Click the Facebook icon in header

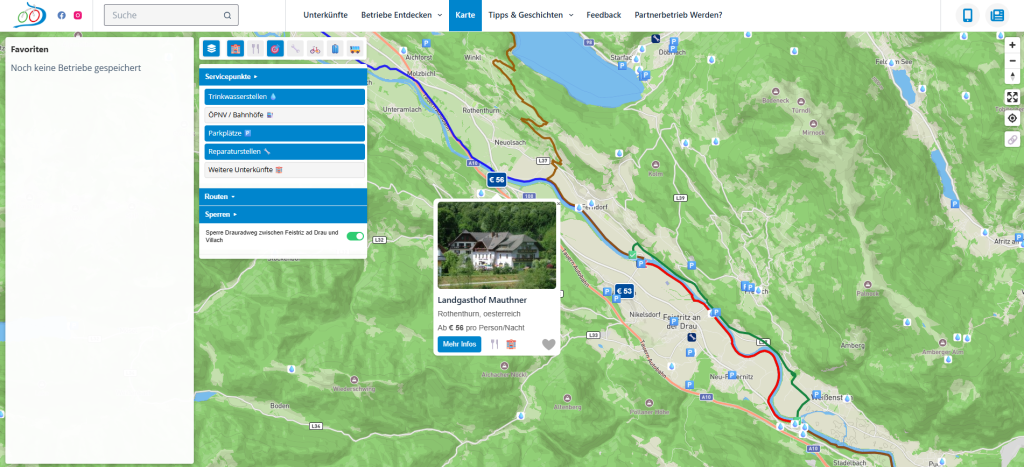(62, 15)
